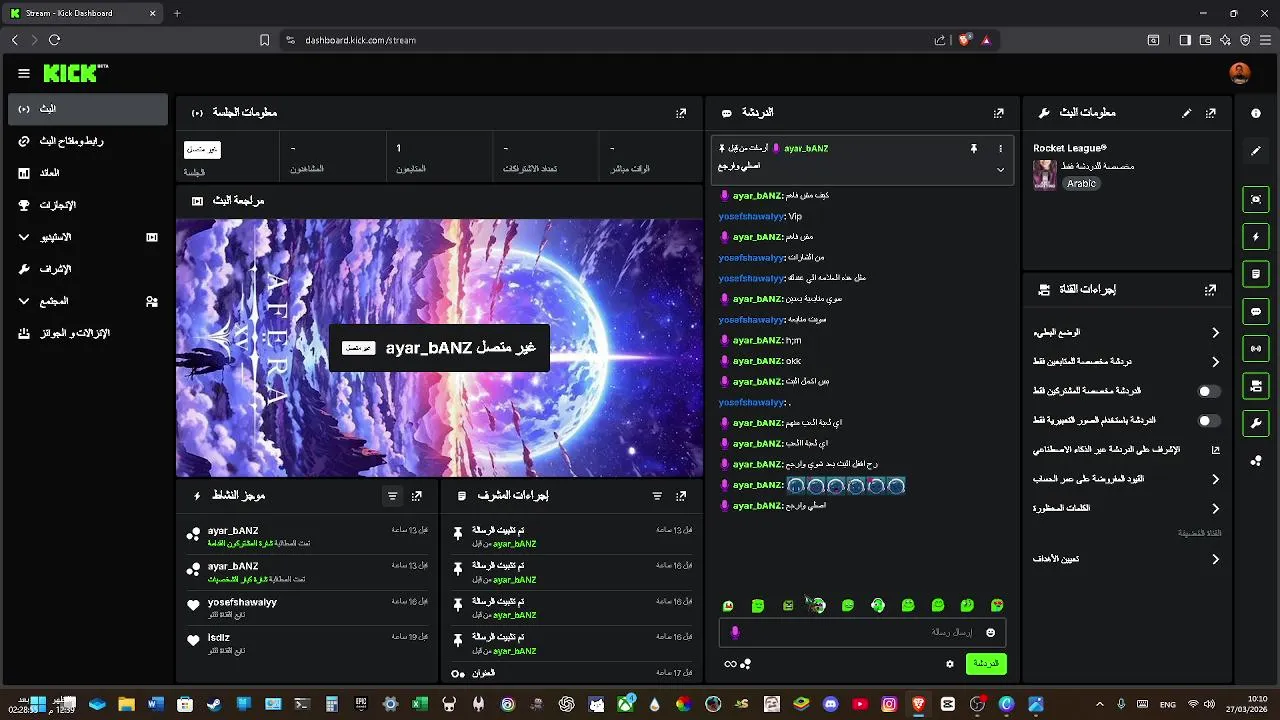1280x720 pixels.
Task: Click the infinity icon below chat input
Action: [x=730, y=664]
